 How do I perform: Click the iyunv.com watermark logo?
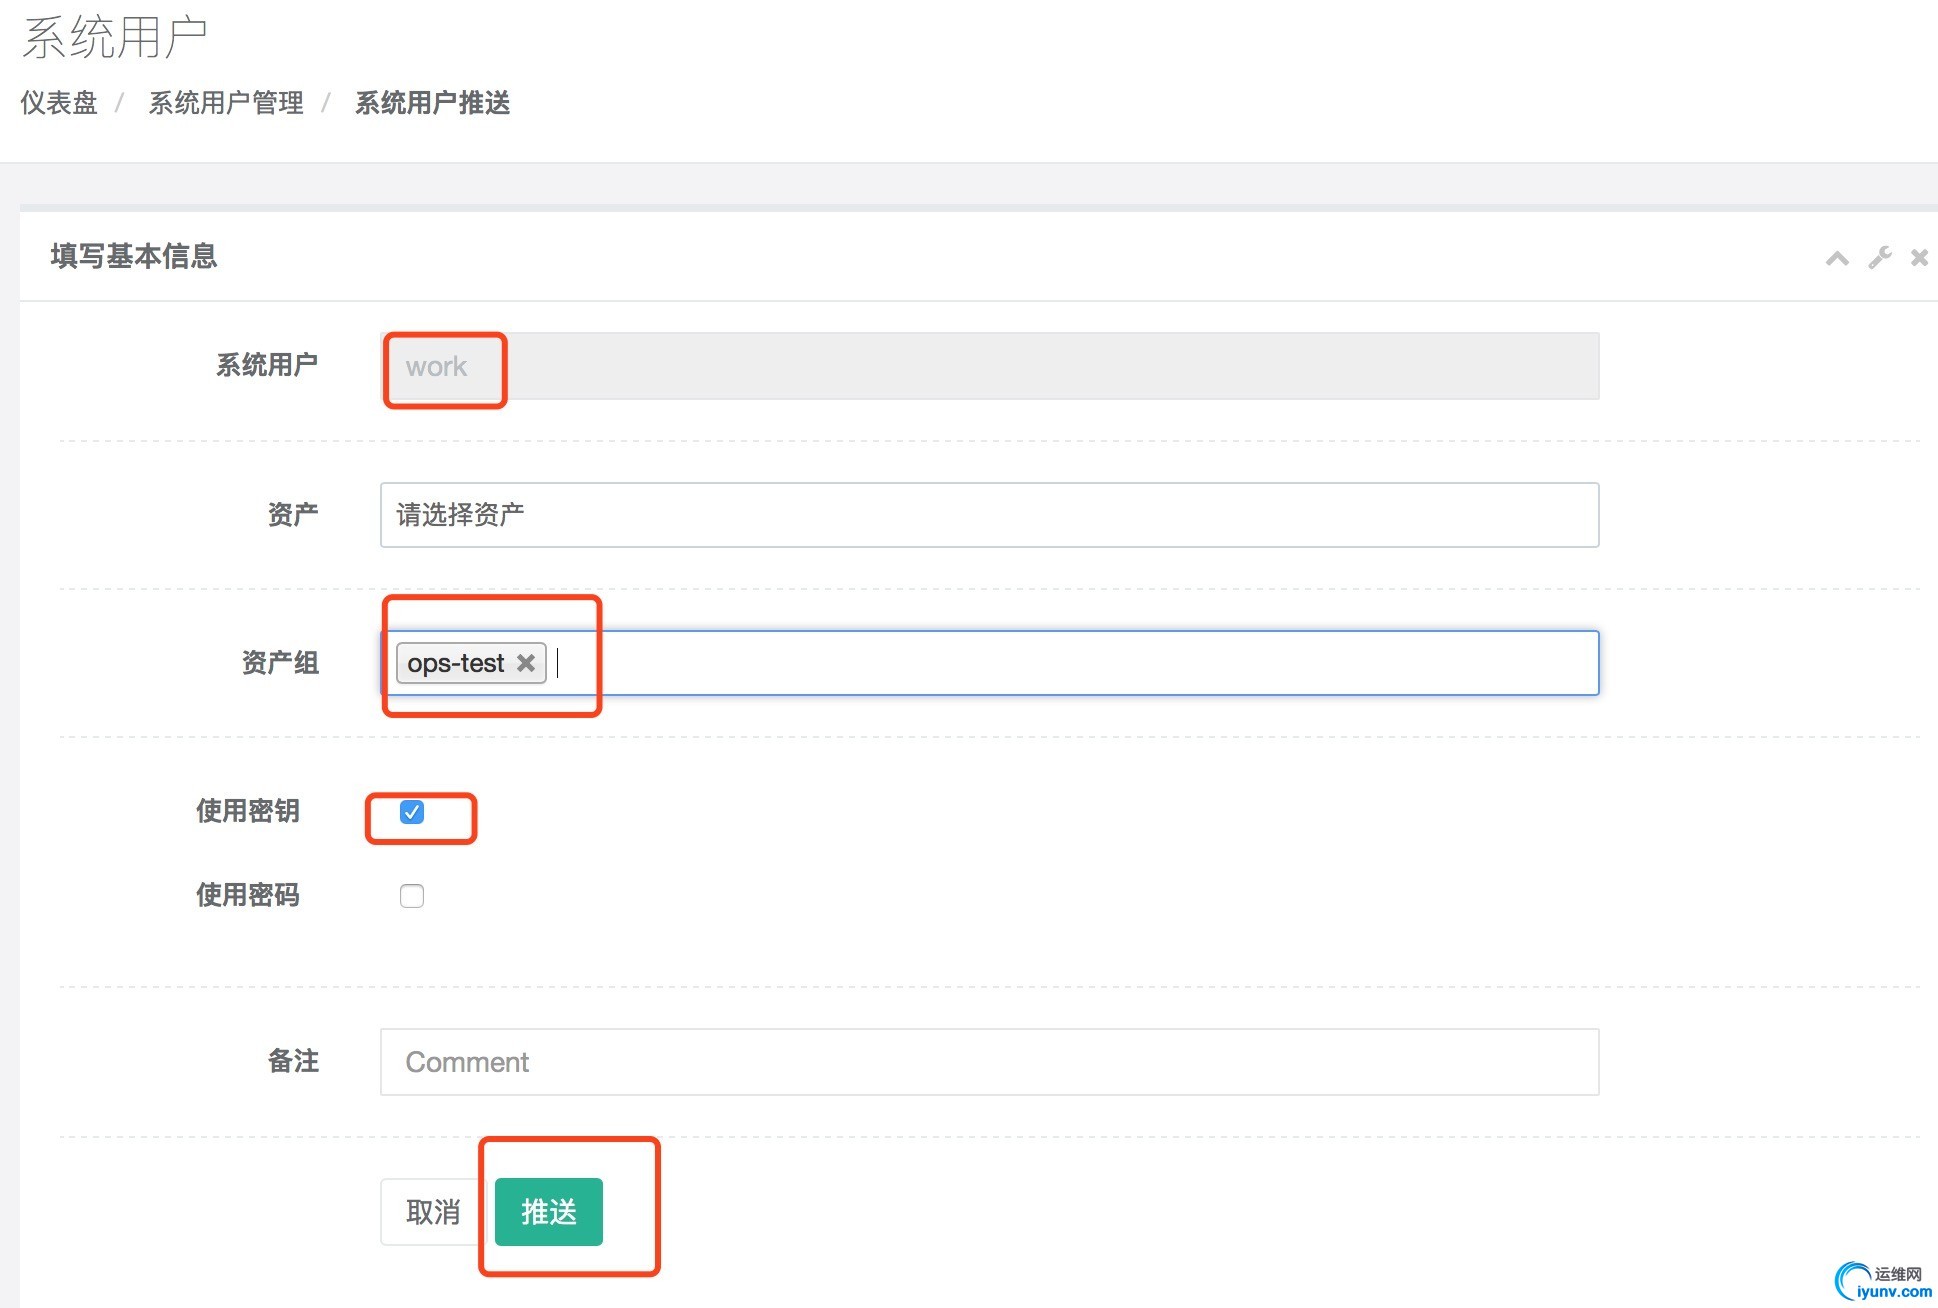coord(1882,1282)
